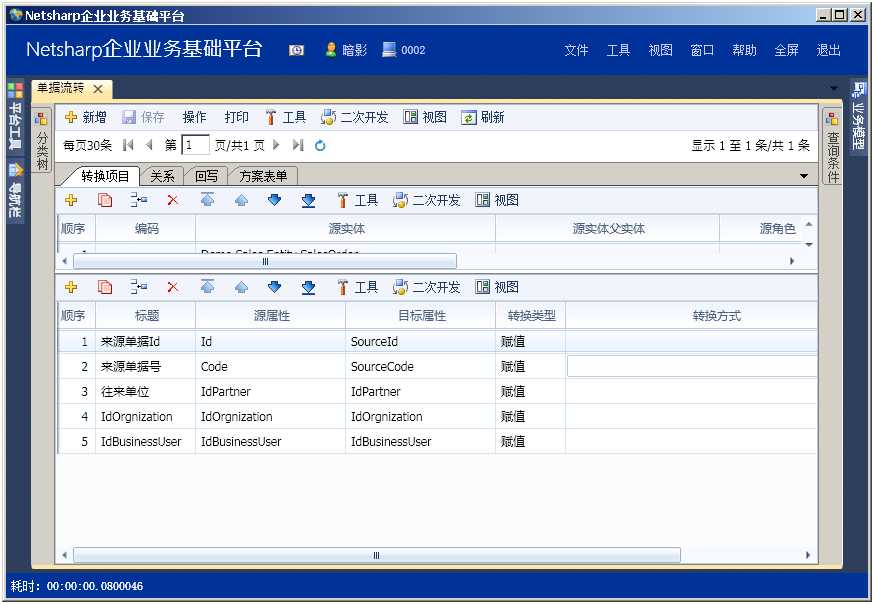This screenshot has width=874, height=604.
Task: Click the insert-row icon in the lower grid toolbar
Action: tap(139, 287)
